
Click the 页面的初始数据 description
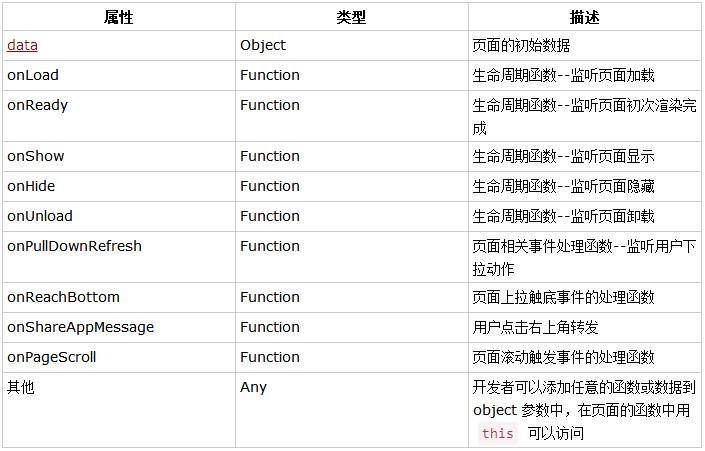521,45
